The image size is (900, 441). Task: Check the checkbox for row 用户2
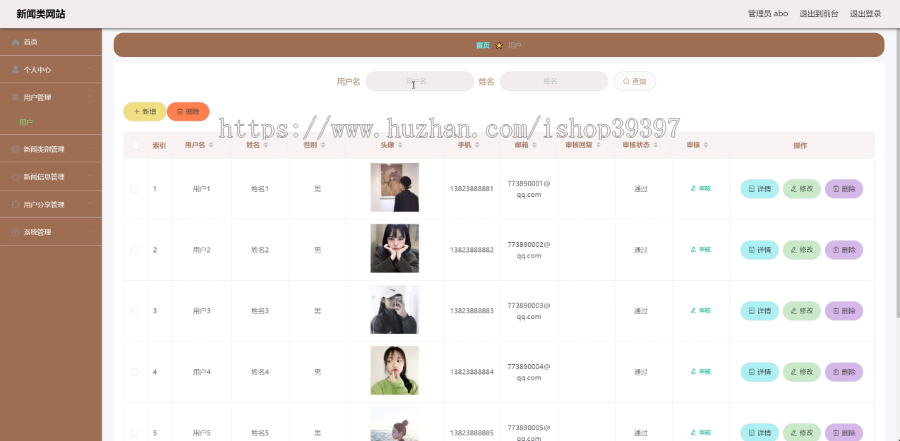pyautogui.click(x=135, y=250)
